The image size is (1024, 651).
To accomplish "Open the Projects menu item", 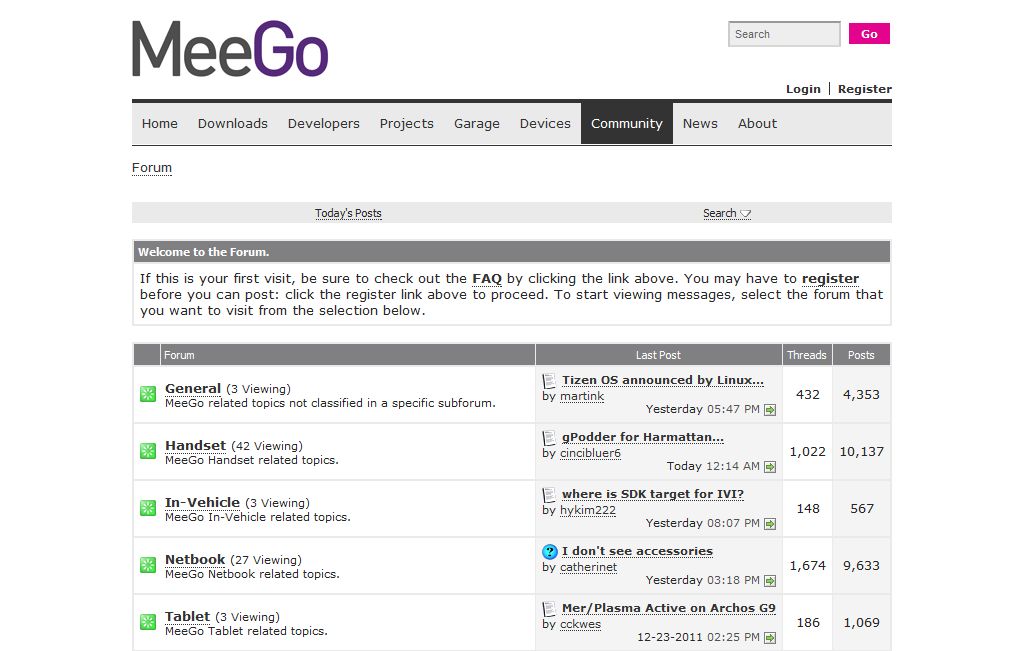I will tap(406, 123).
